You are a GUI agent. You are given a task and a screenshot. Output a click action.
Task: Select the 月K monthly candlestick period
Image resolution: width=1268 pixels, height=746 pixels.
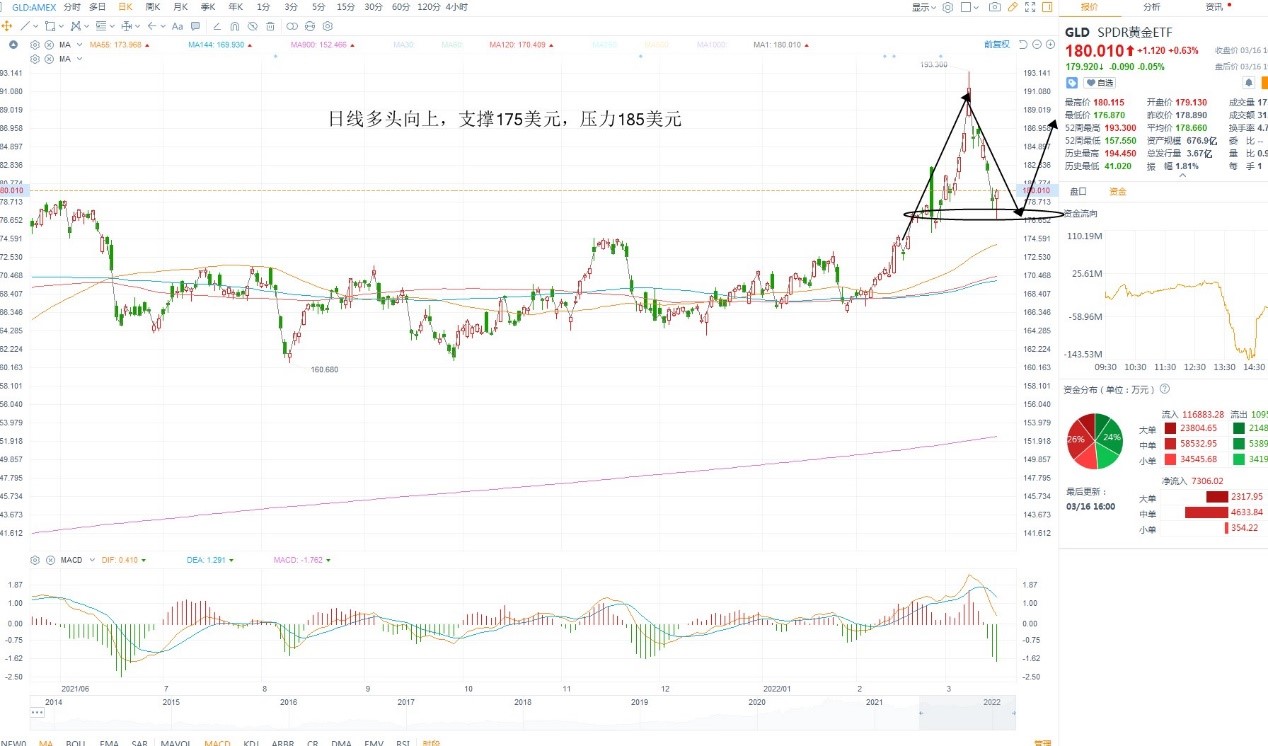(180, 7)
